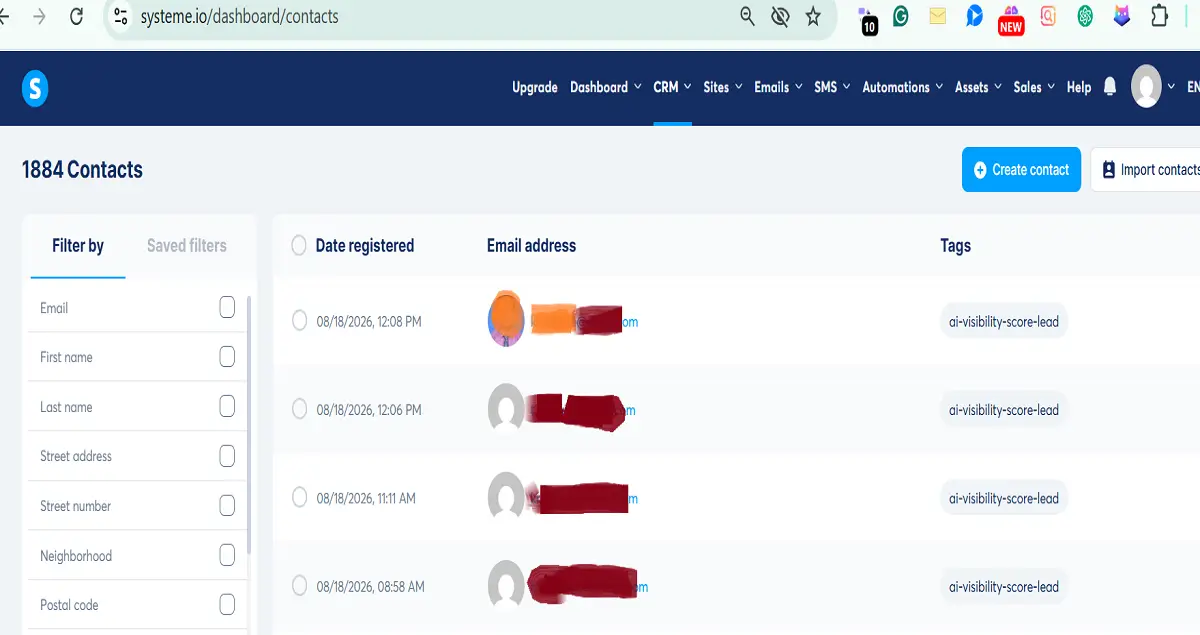This screenshot has width=1200, height=635.
Task: Go forward with browser forward arrow
Action: click(39, 17)
